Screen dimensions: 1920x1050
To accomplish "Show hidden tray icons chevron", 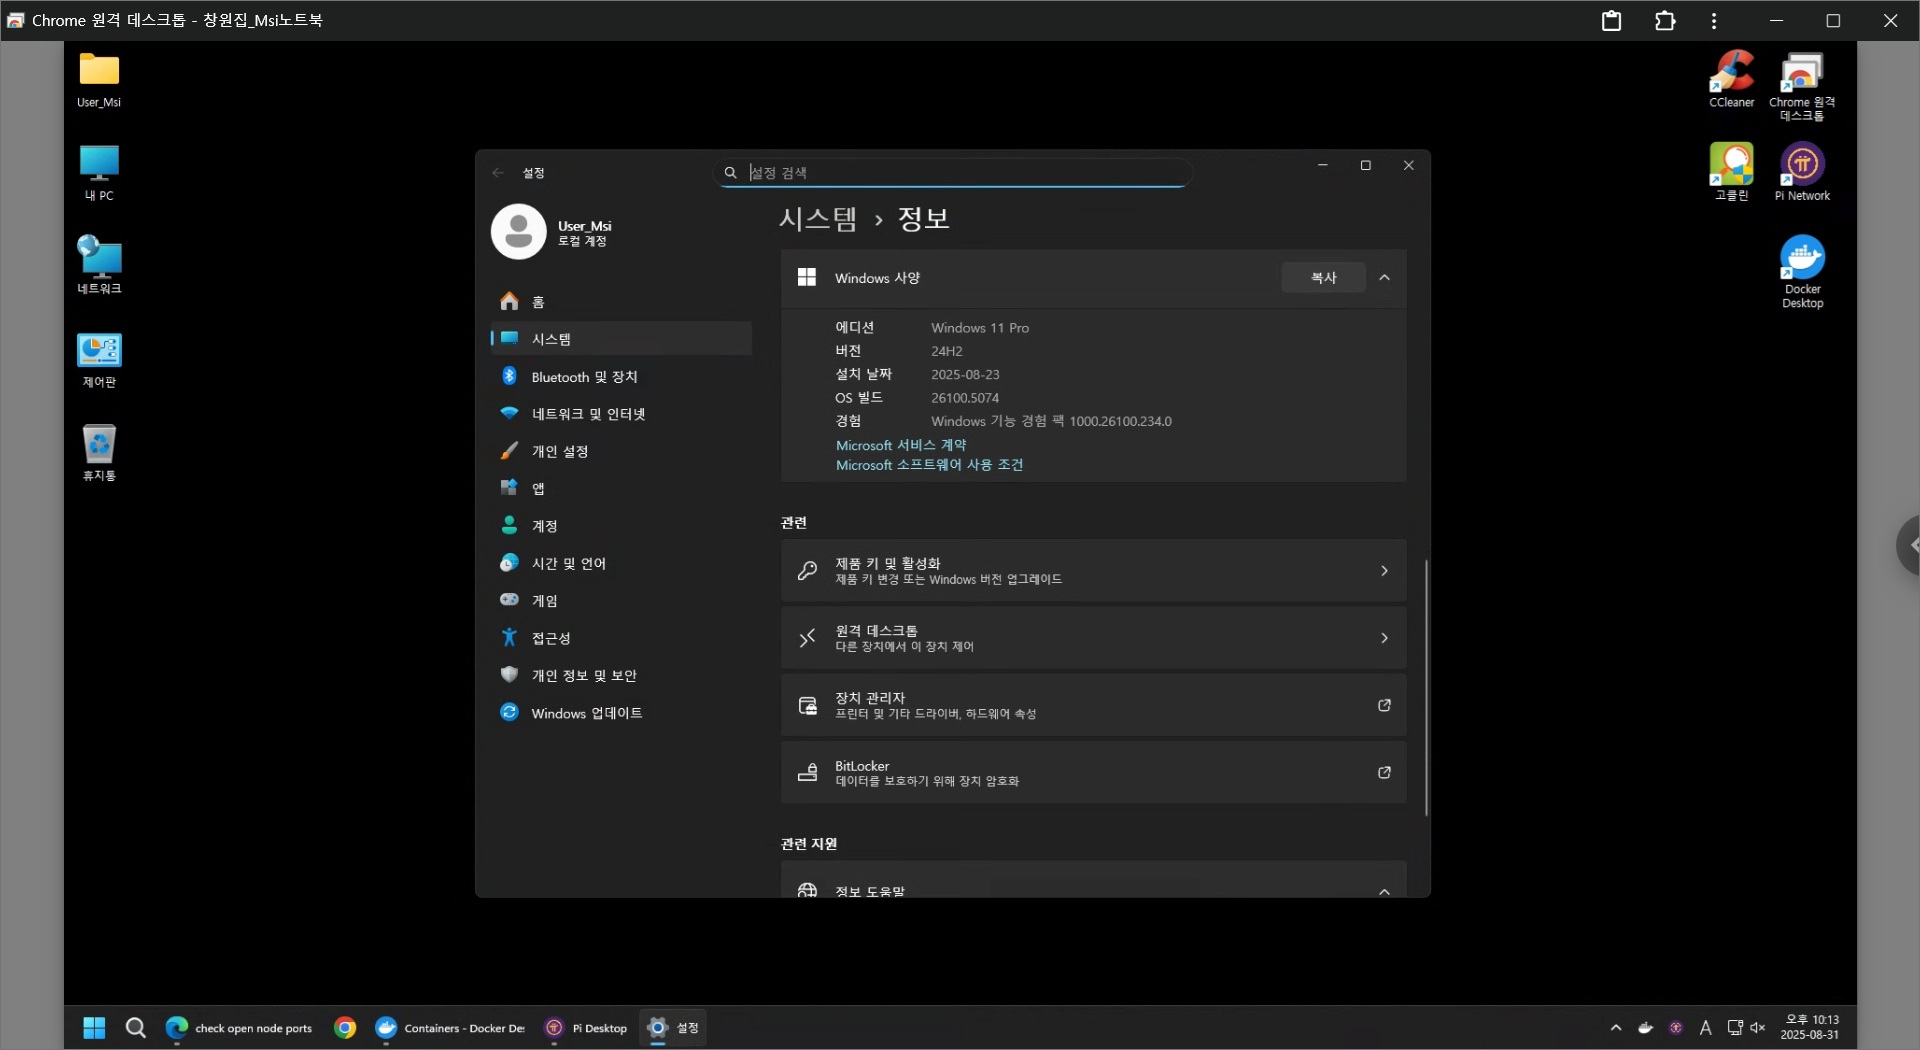I will pos(1616,1028).
